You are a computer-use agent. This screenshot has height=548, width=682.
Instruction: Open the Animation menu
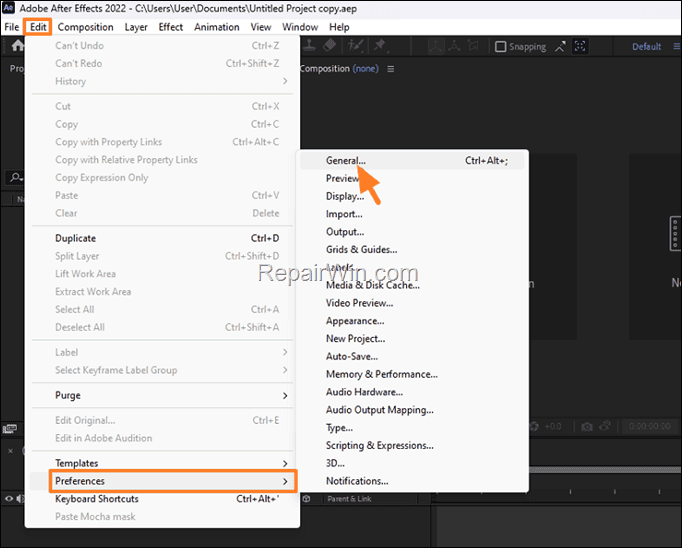[x=217, y=27]
